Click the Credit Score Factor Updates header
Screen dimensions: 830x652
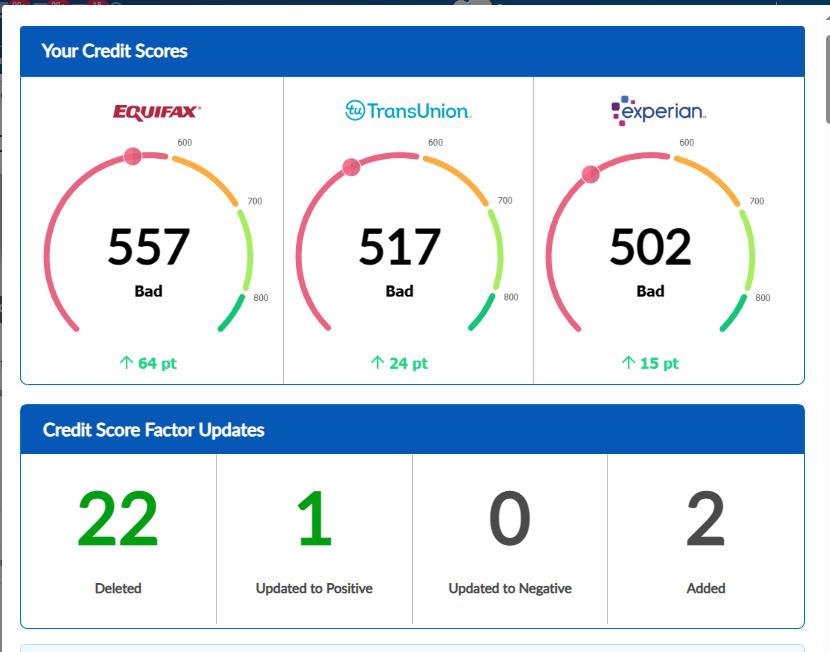153,430
